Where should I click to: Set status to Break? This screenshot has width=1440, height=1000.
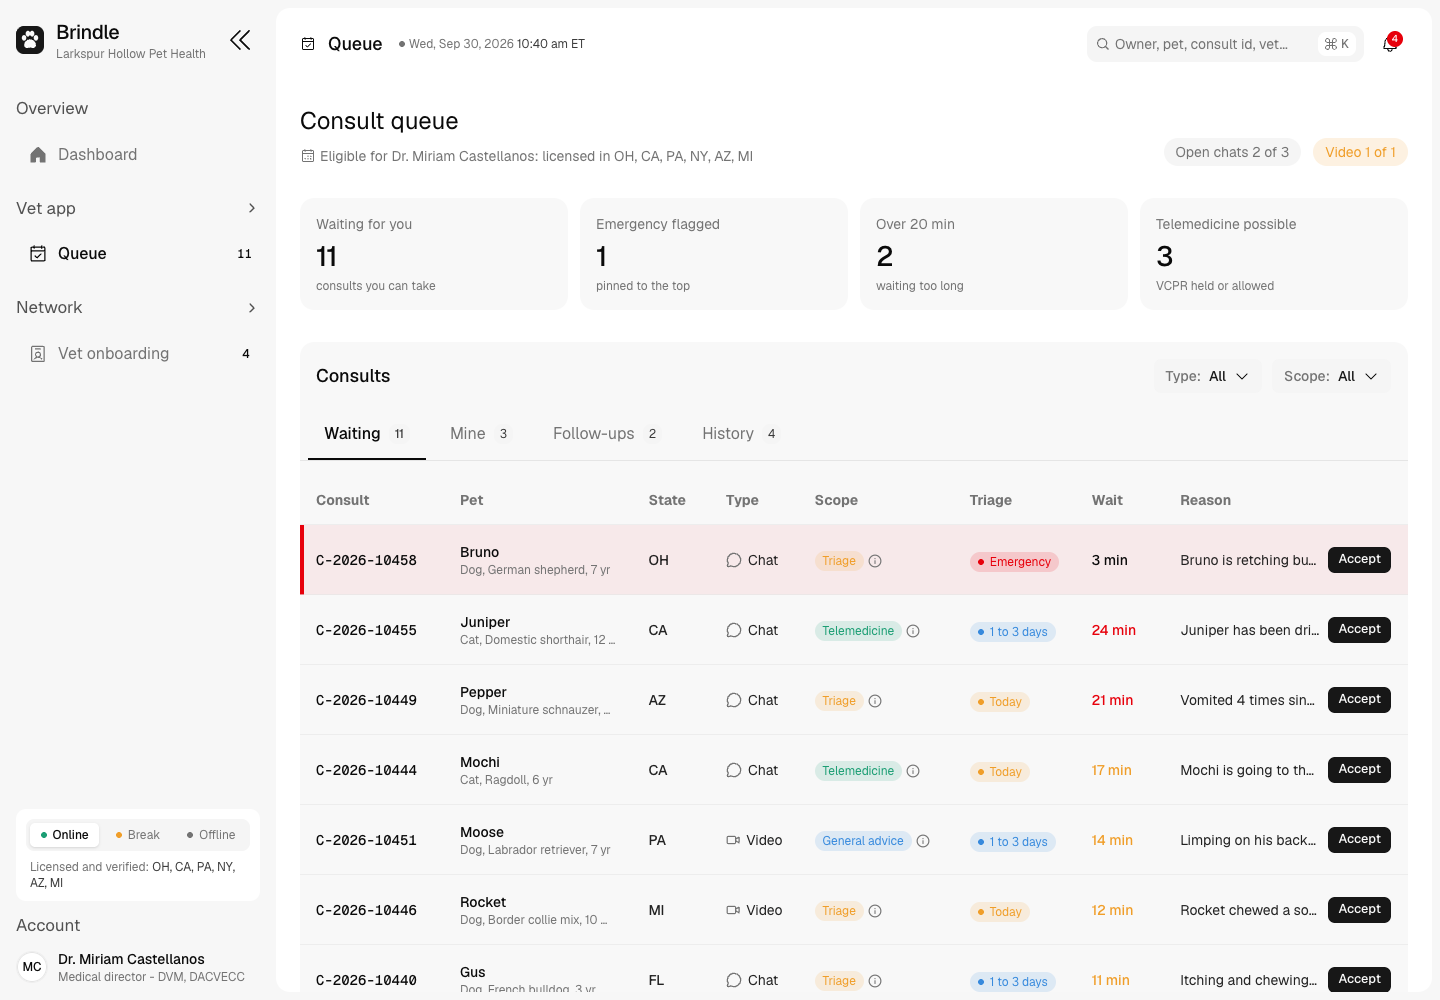(x=137, y=835)
